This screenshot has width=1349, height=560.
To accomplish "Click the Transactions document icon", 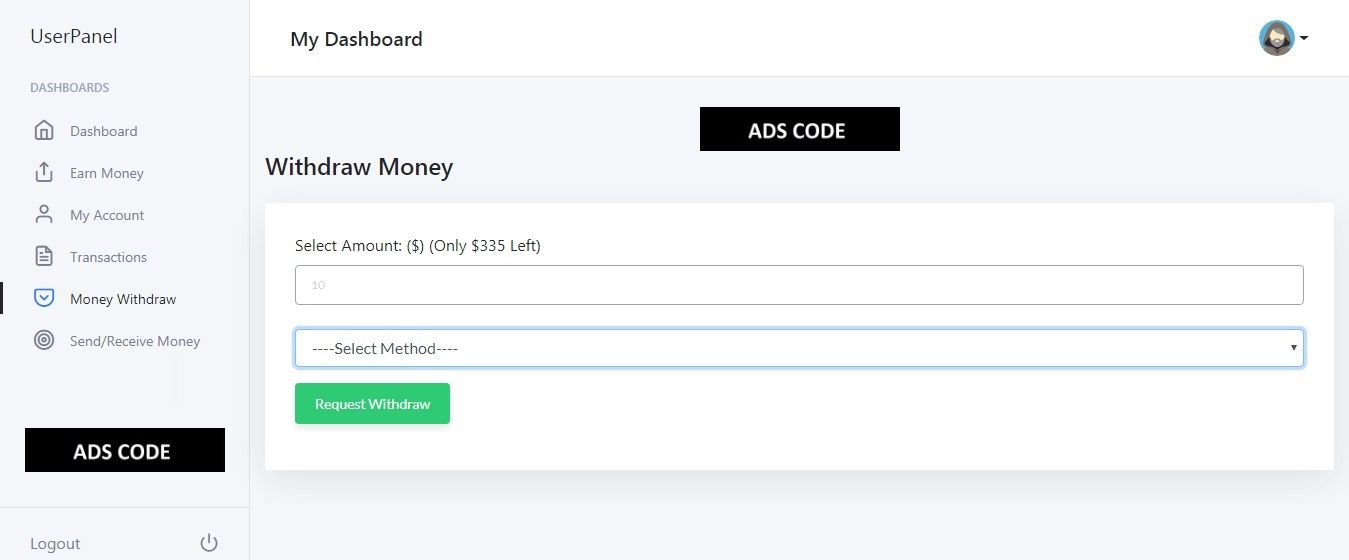I will pyautogui.click(x=44, y=256).
